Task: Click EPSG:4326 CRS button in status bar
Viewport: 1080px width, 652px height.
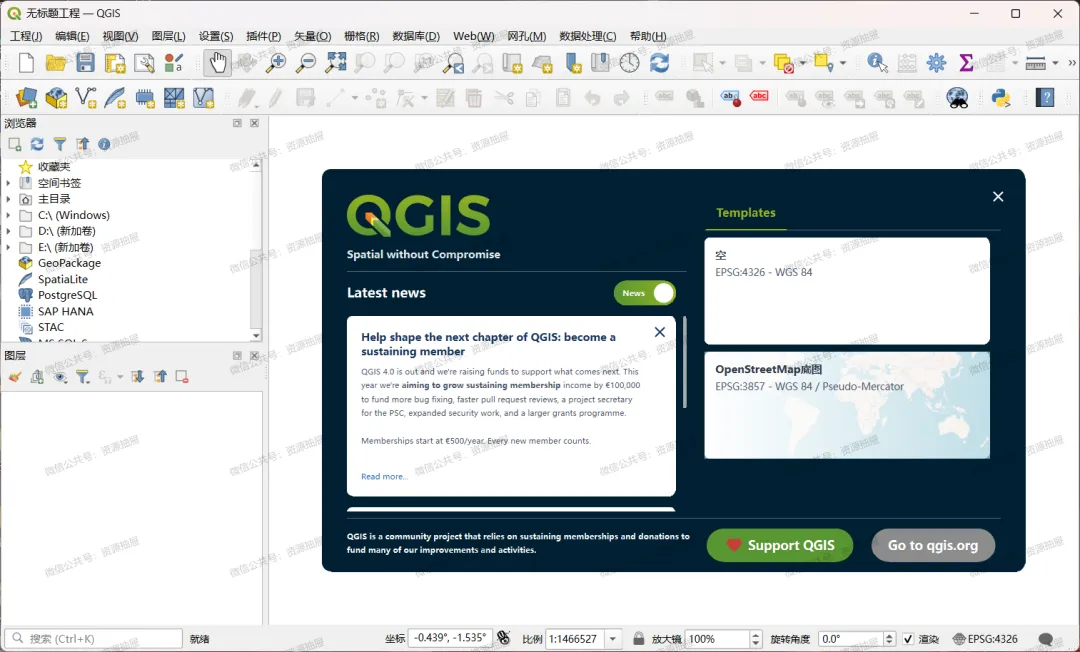Action: (984, 639)
